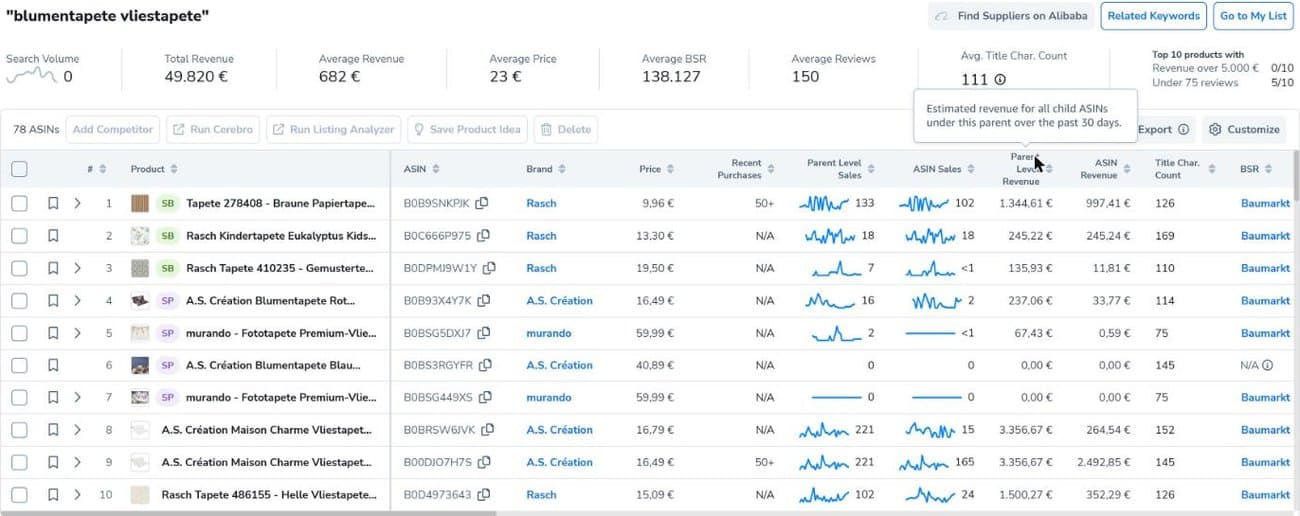Expand row 8 A.S. Création Maison Charme
The width and height of the screenshot is (1300, 516).
tap(77, 430)
